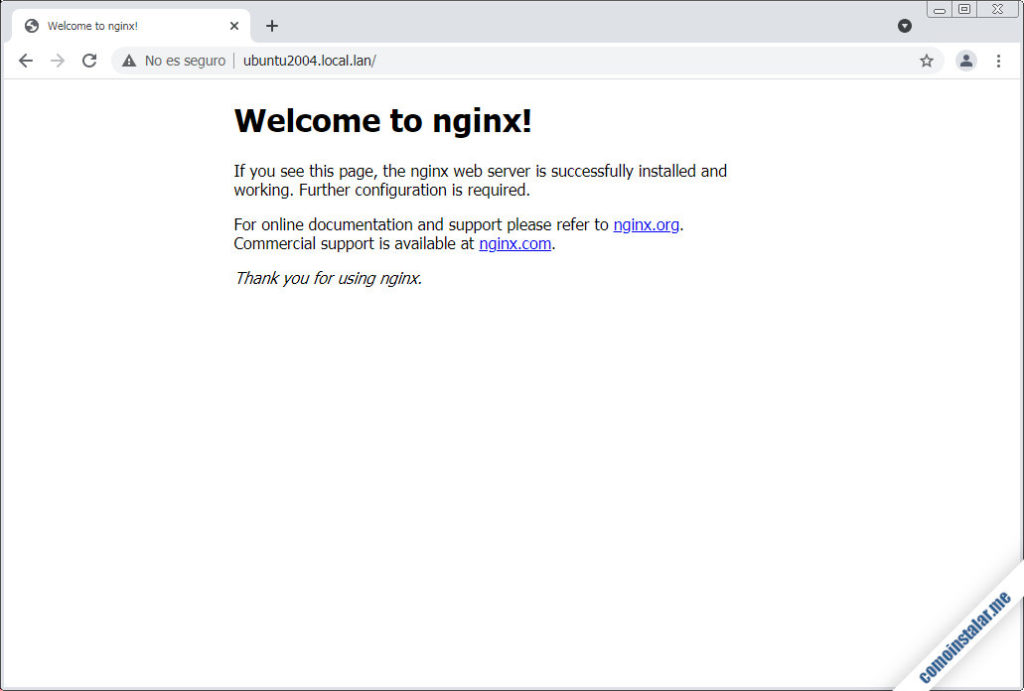
Task: Open the browser profile avatar
Action: pos(966,60)
